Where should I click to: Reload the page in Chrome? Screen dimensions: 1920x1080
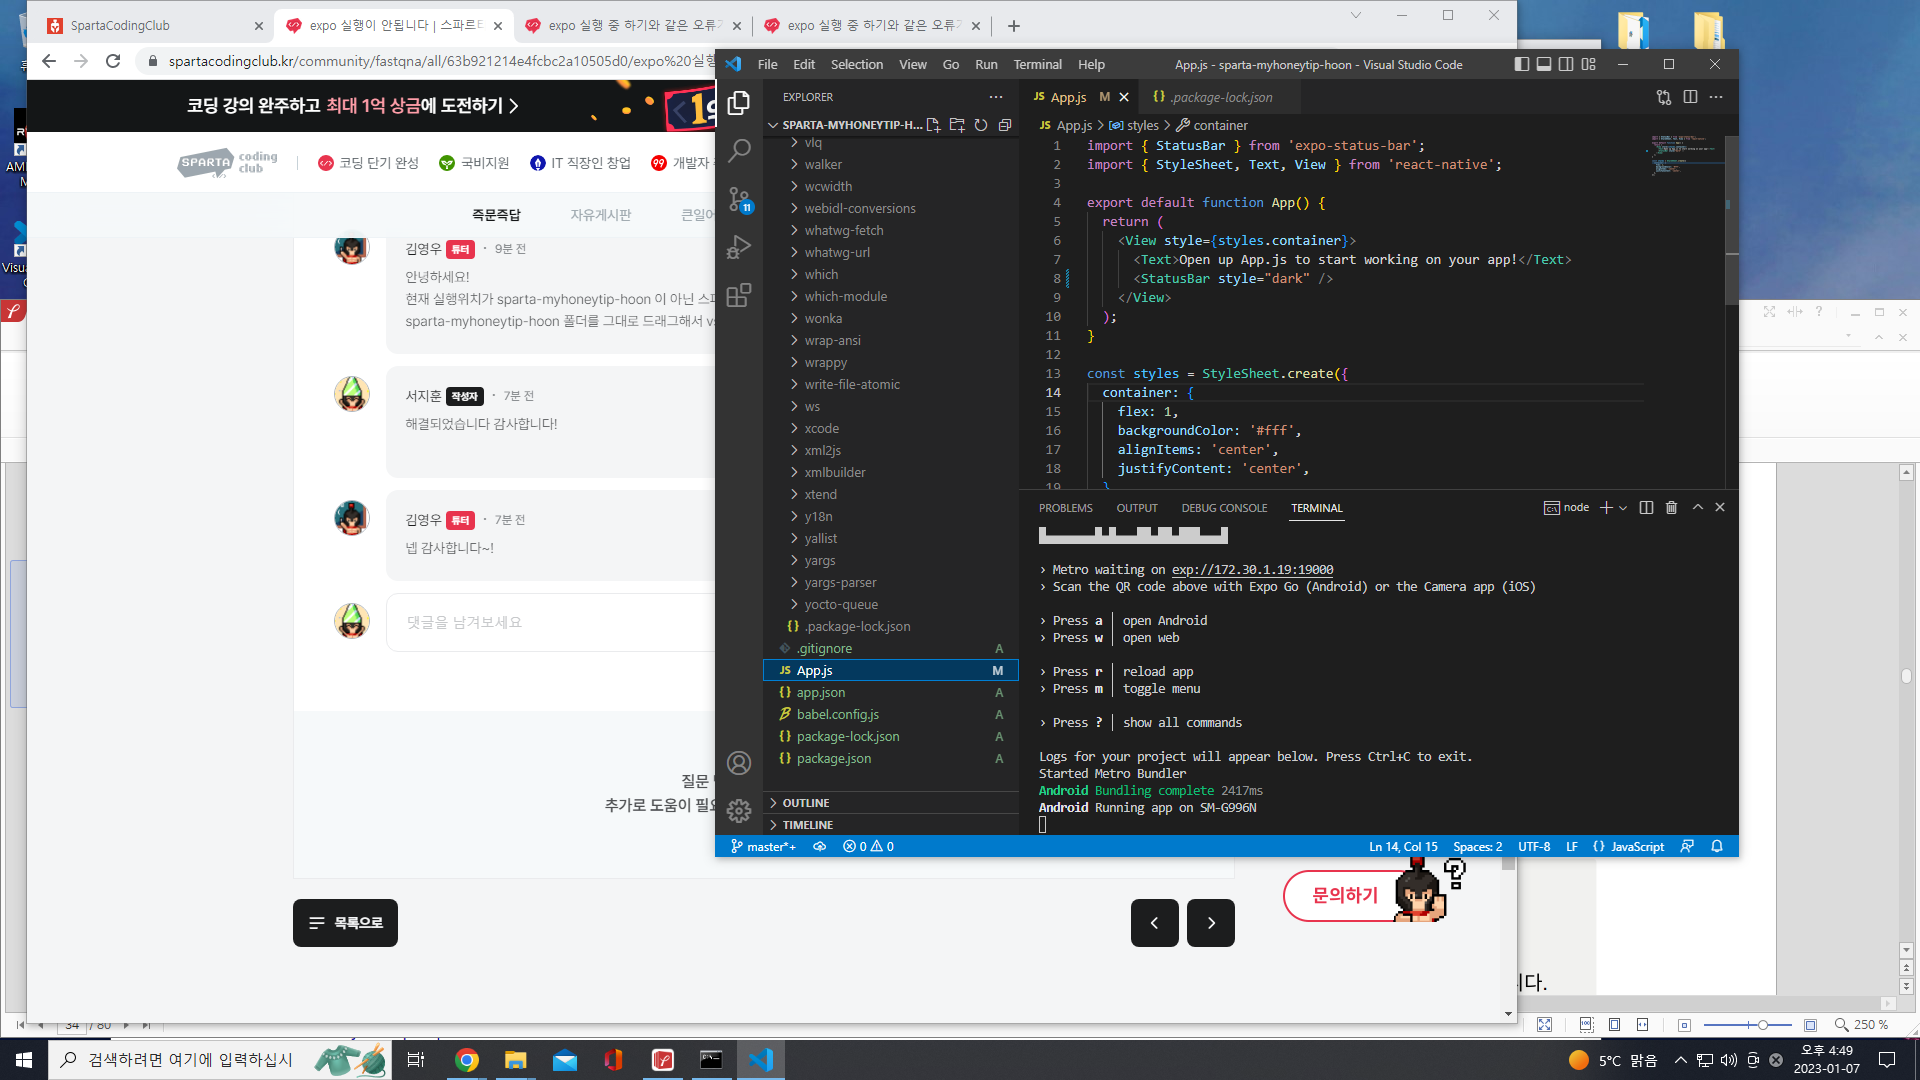(x=113, y=61)
